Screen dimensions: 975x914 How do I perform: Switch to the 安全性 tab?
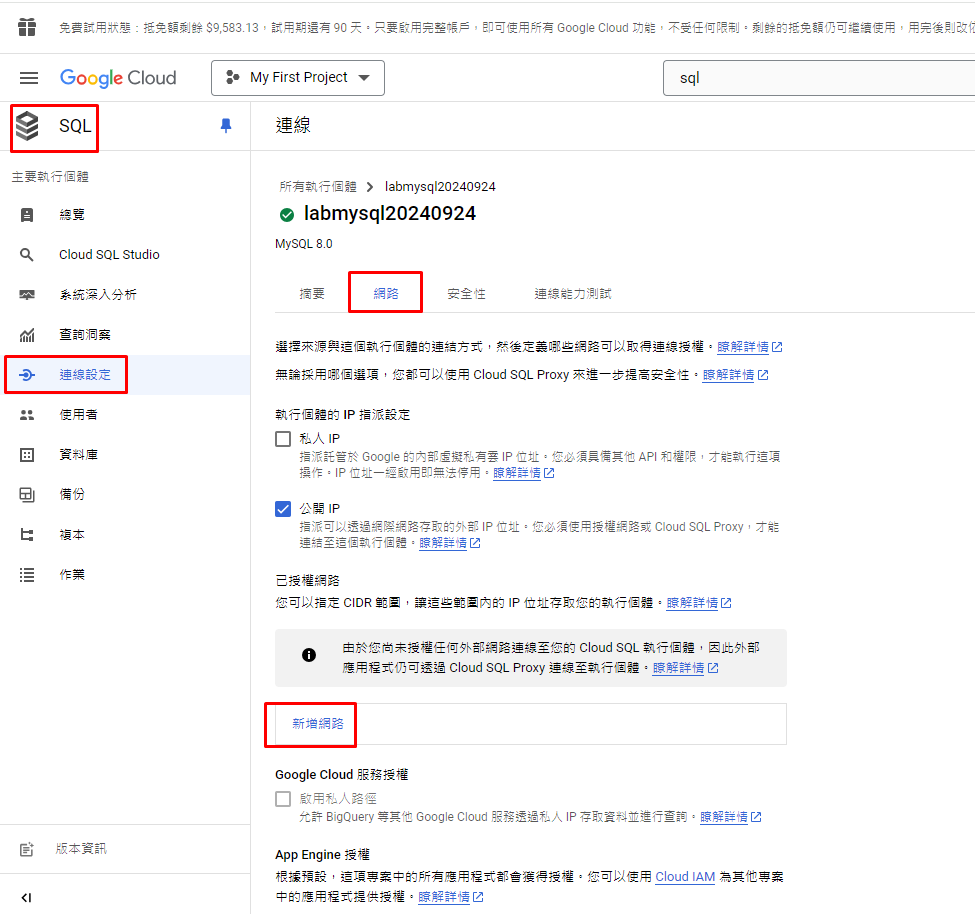point(466,293)
